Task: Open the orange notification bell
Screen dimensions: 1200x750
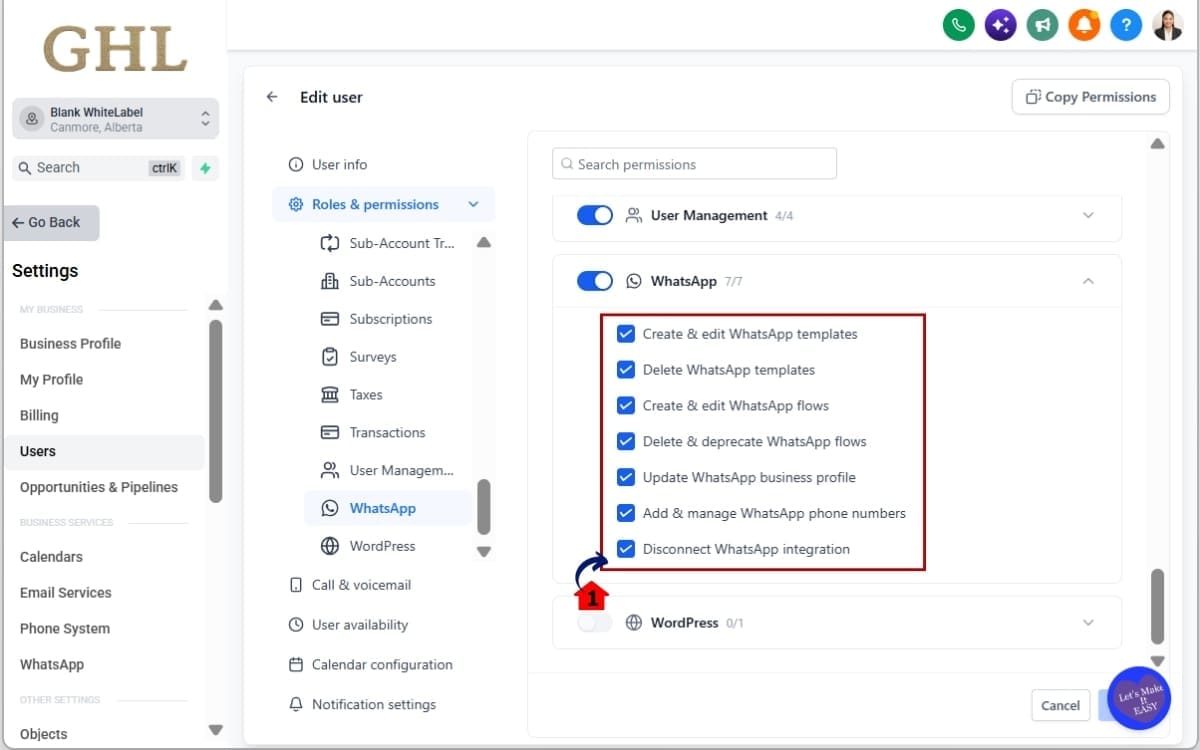Action: click(x=1084, y=25)
